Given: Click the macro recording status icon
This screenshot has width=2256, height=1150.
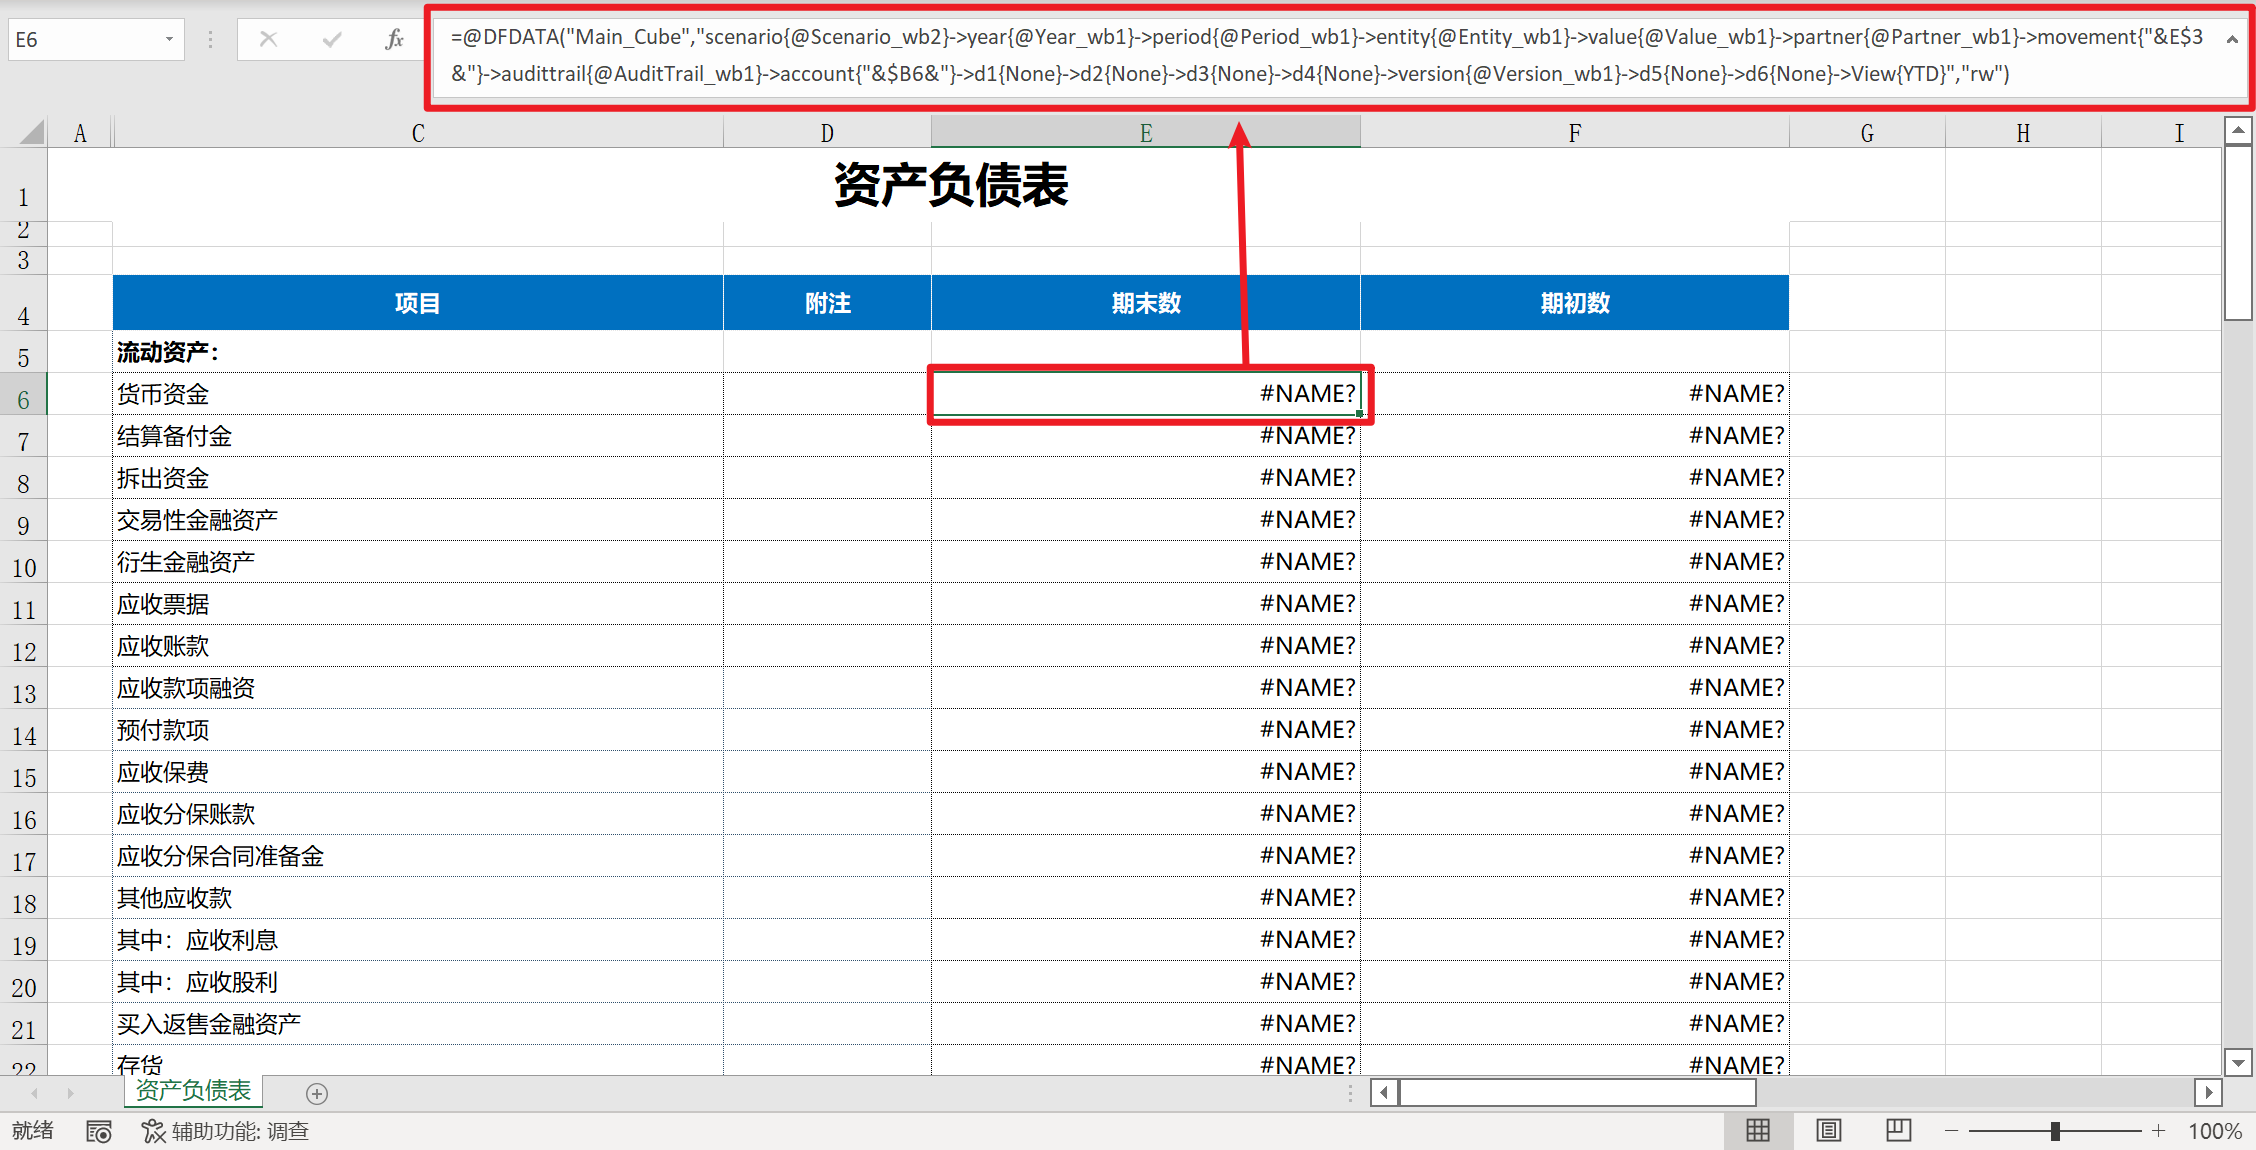Looking at the screenshot, I should pos(98,1131).
